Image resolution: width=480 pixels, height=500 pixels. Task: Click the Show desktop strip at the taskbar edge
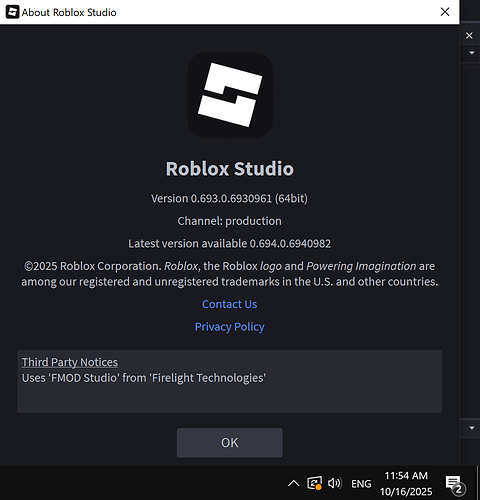[x=478, y=483]
